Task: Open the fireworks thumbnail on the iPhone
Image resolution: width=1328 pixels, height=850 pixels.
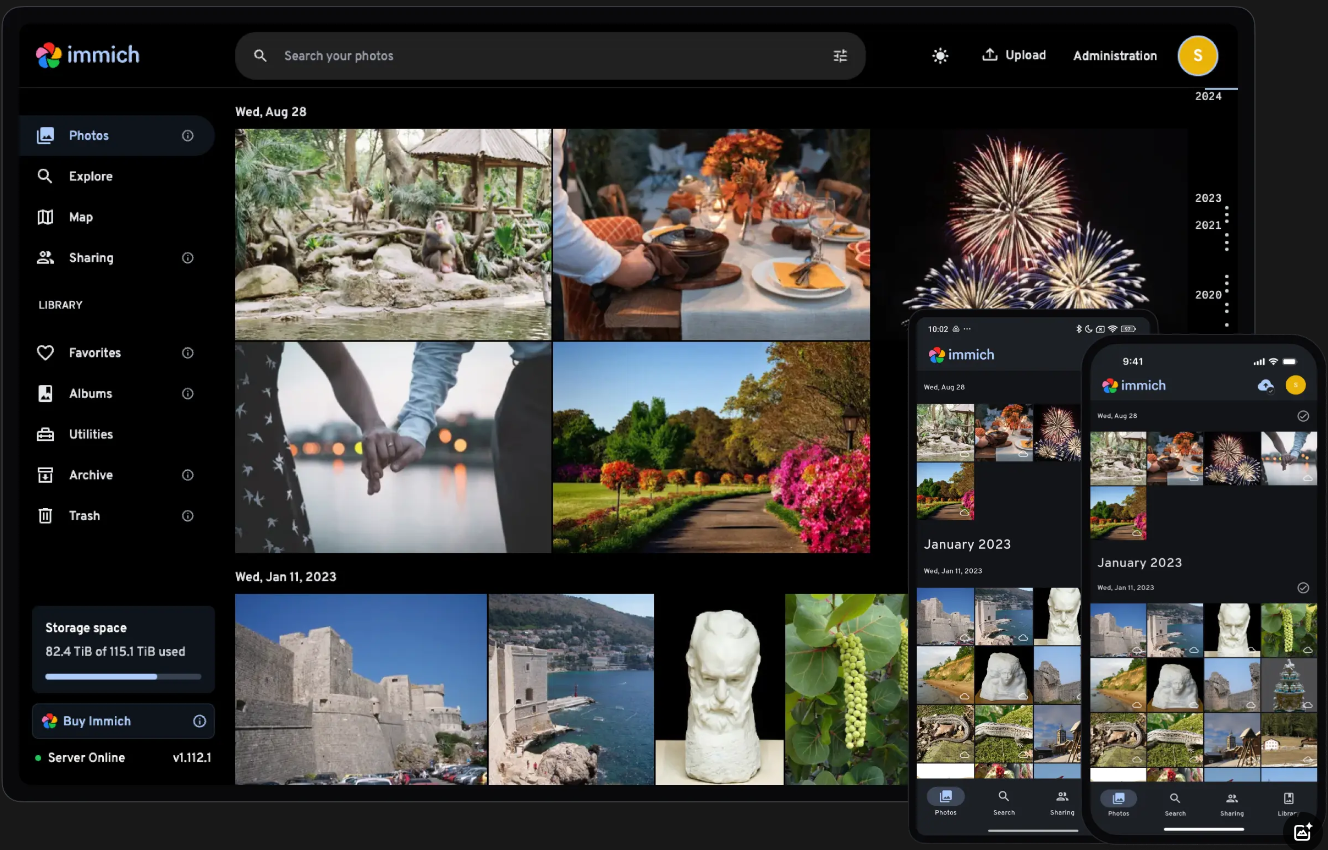Action: [x=1231, y=458]
